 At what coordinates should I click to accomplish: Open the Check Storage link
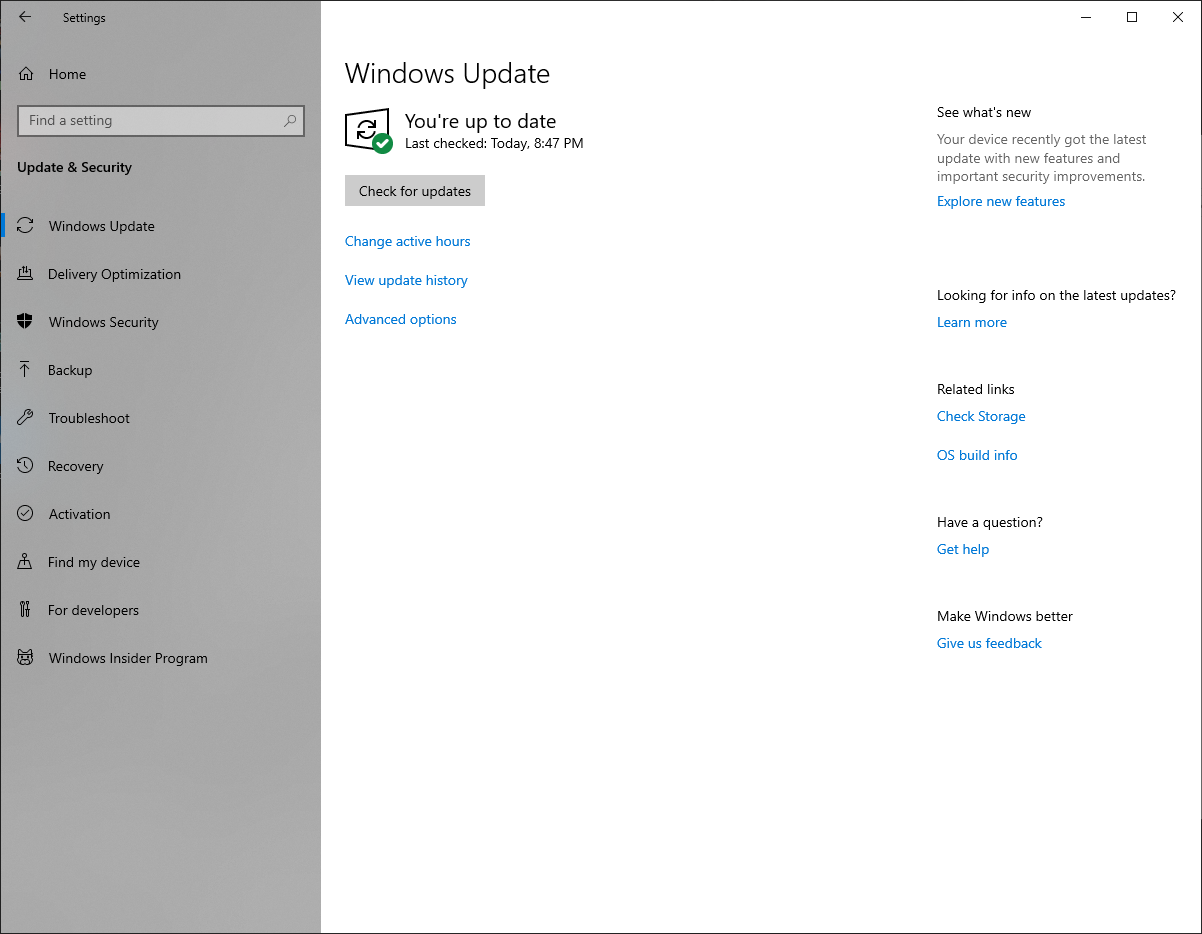tap(981, 416)
